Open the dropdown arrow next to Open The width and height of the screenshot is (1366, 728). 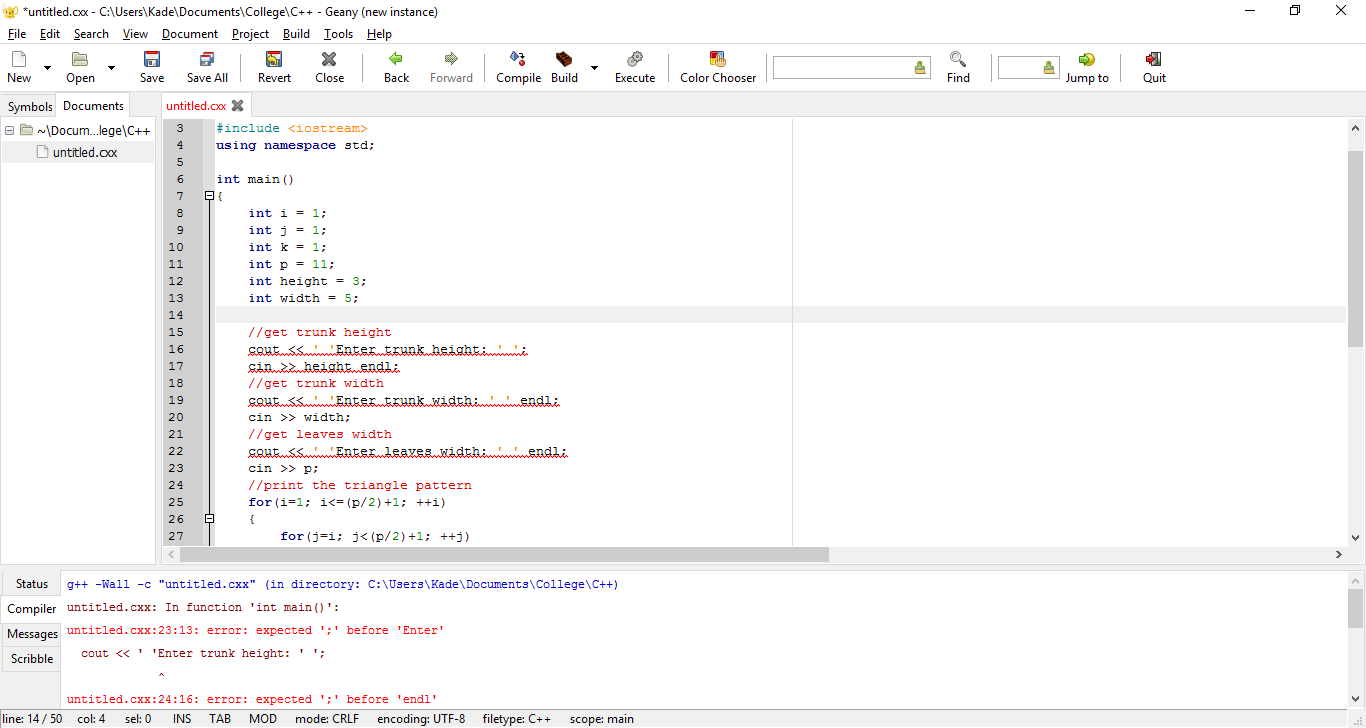[110, 67]
